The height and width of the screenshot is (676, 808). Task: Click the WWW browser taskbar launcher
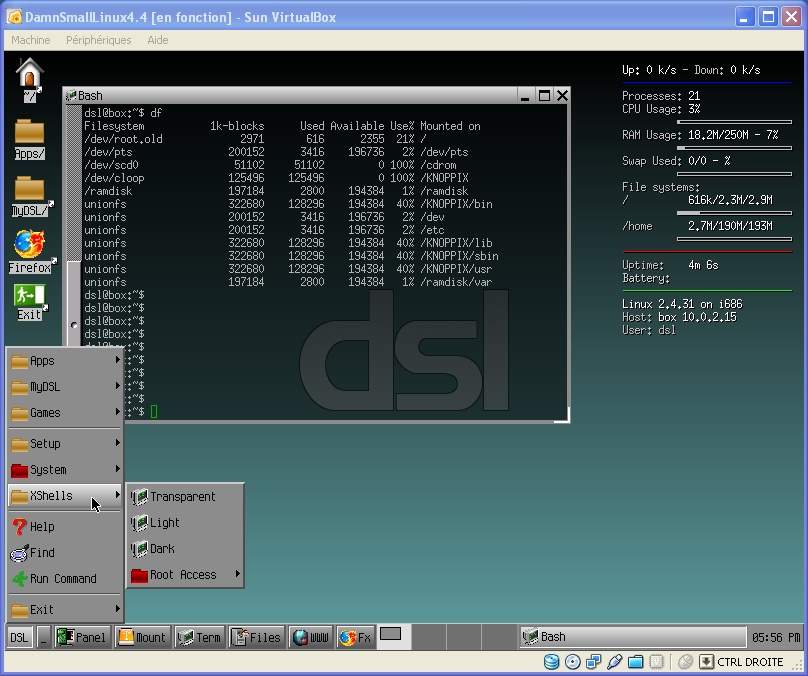(x=311, y=637)
